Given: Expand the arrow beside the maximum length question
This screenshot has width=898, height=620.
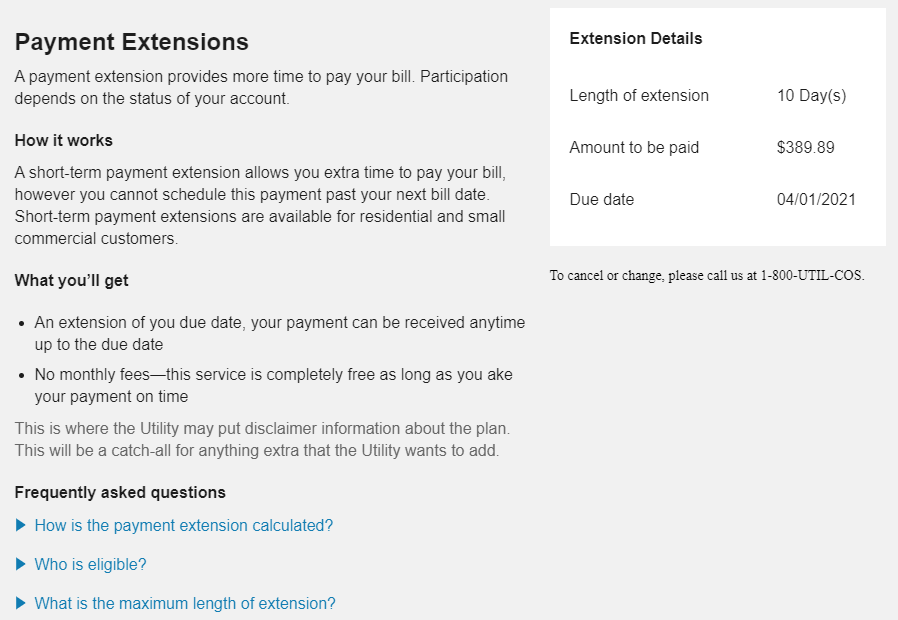Looking at the screenshot, I should tap(21, 603).
